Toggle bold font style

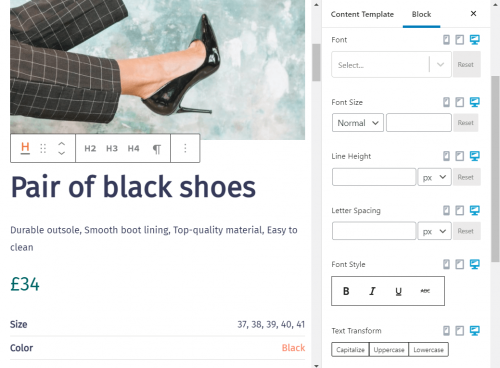pos(346,291)
